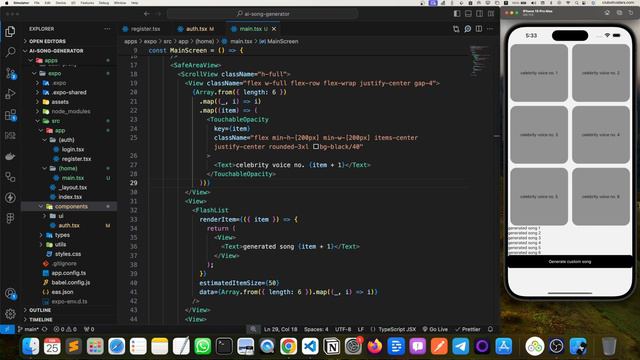Expand the types folder
Viewport: 640px width, 360px height.
coord(69,235)
